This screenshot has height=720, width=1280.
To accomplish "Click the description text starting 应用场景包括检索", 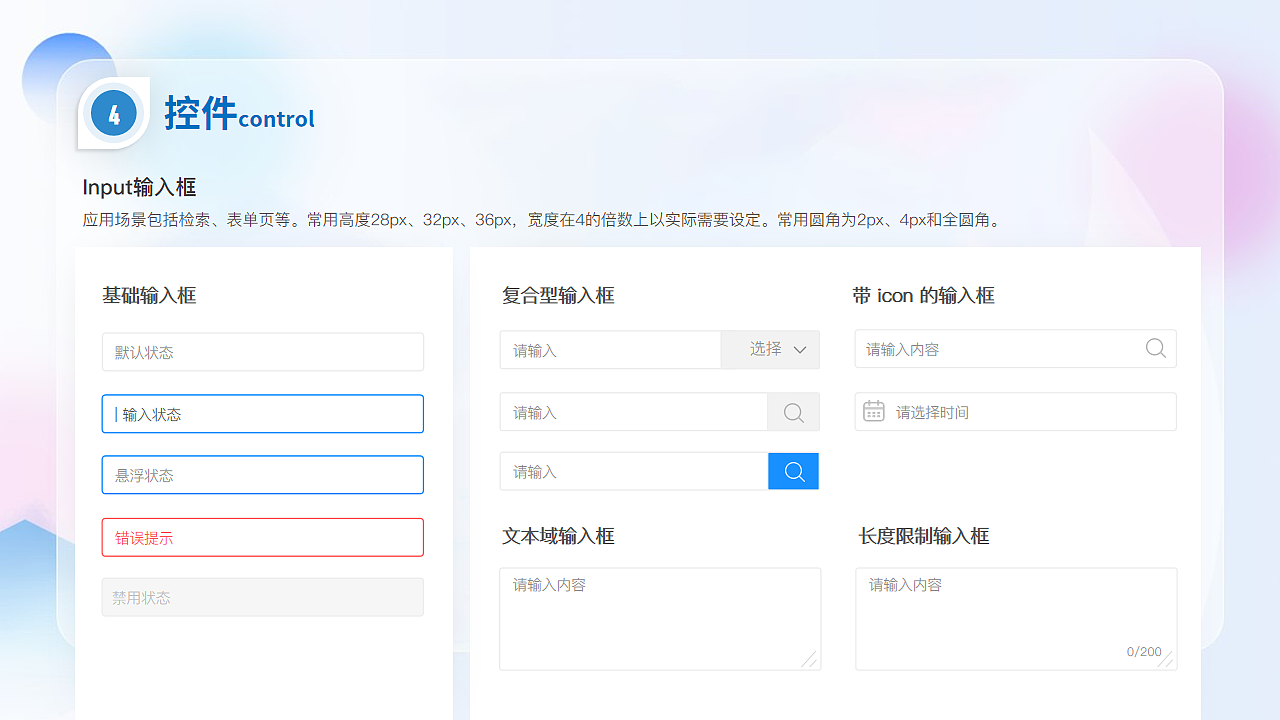I will pyautogui.click(x=541, y=220).
